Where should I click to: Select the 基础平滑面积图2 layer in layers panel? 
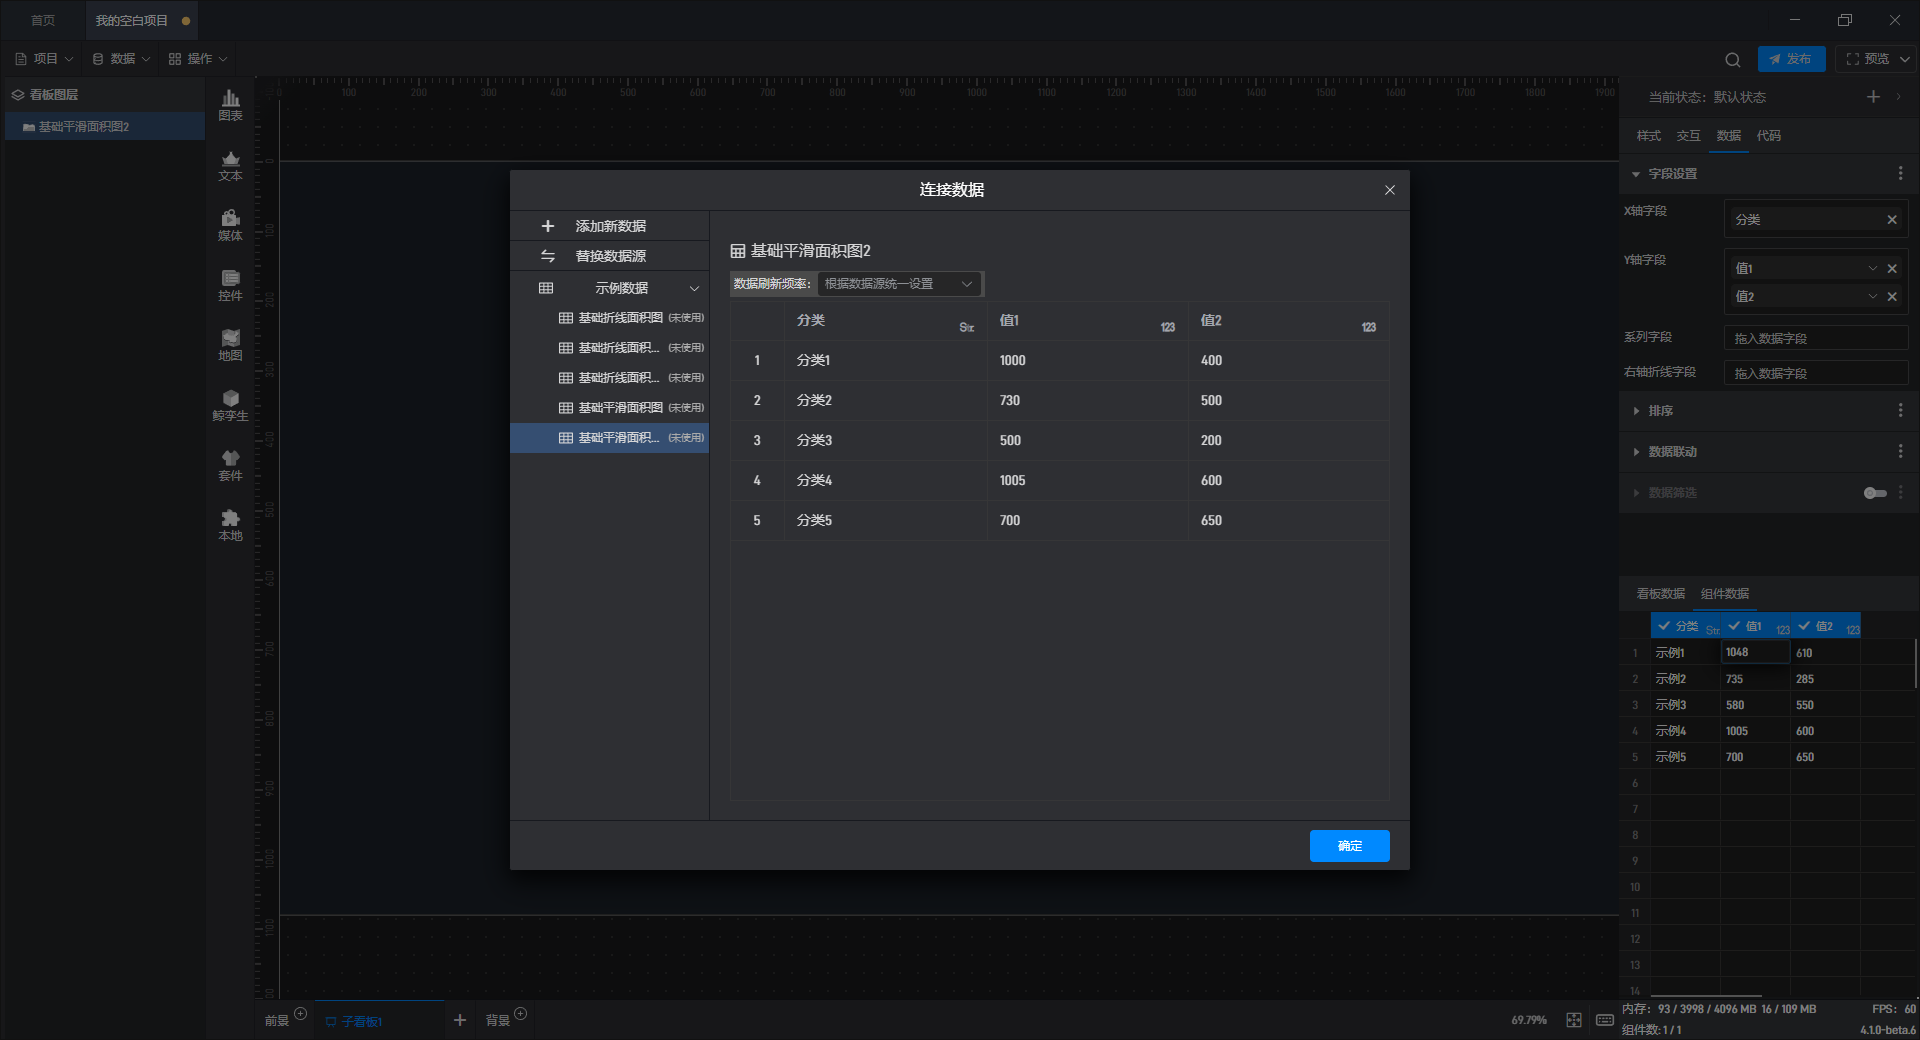click(x=105, y=127)
